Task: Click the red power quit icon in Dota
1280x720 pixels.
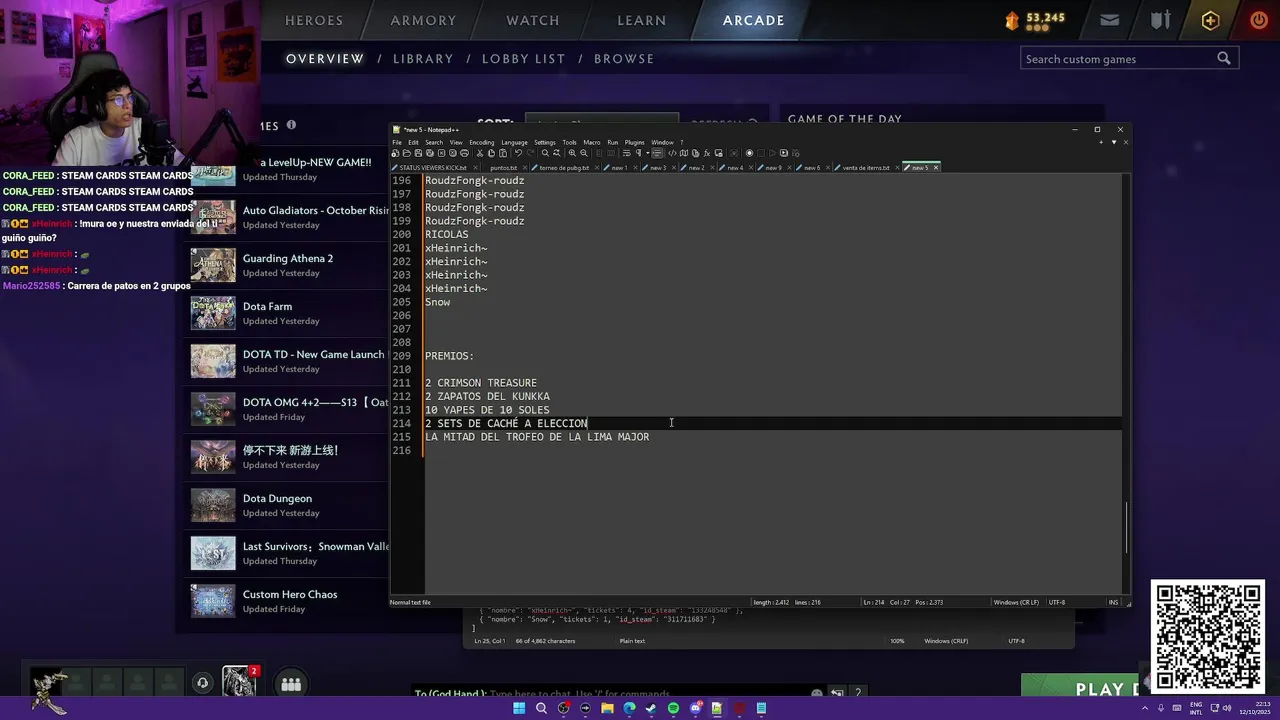Action: pos(1258,20)
